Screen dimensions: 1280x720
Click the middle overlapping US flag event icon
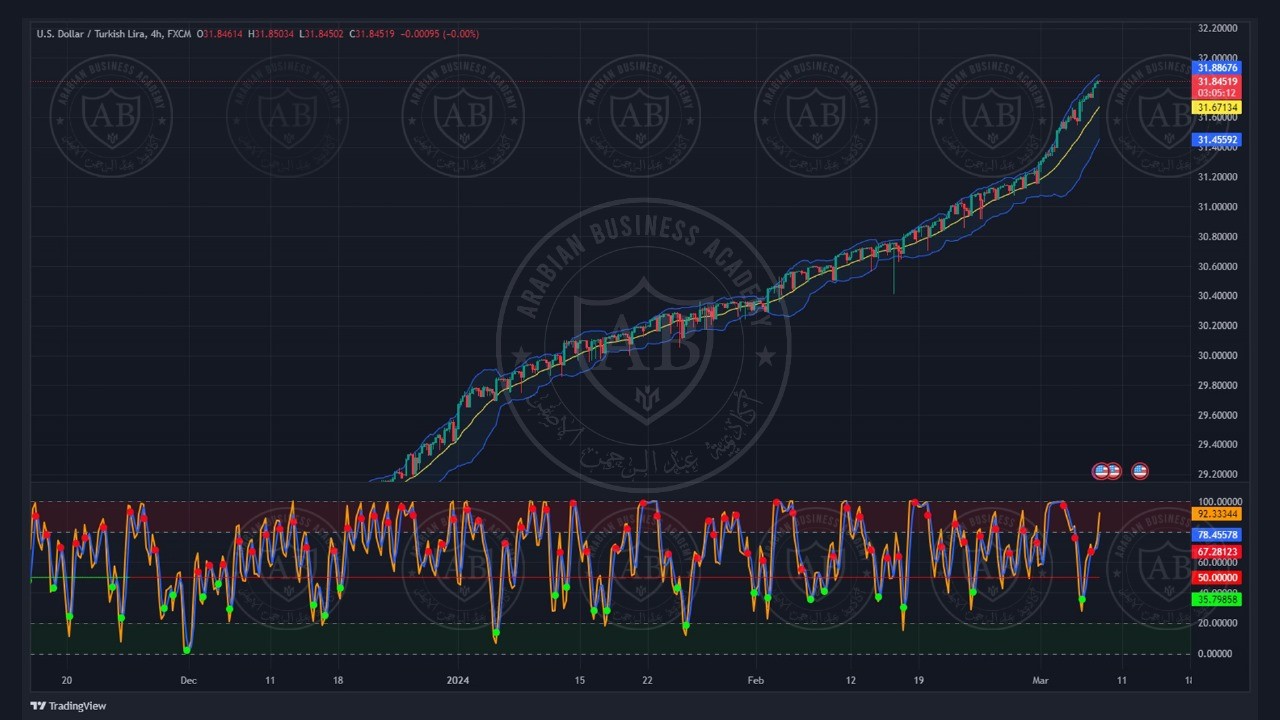coord(1113,471)
